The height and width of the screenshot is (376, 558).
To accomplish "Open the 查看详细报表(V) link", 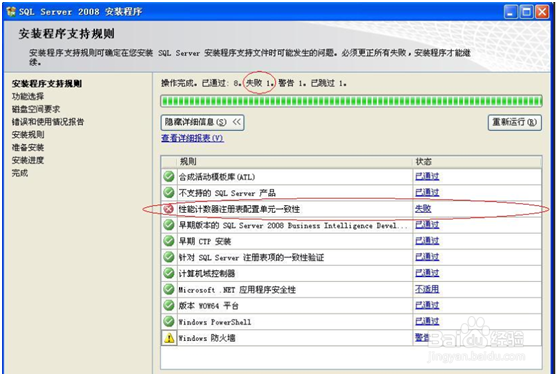I will 193,138.
